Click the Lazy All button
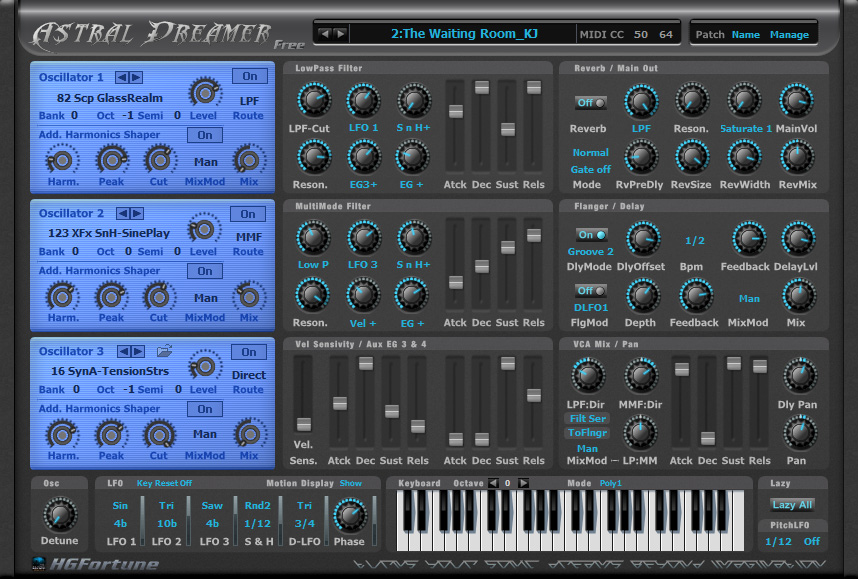Viewport: 858px width, 579px height. click(792, 505)
